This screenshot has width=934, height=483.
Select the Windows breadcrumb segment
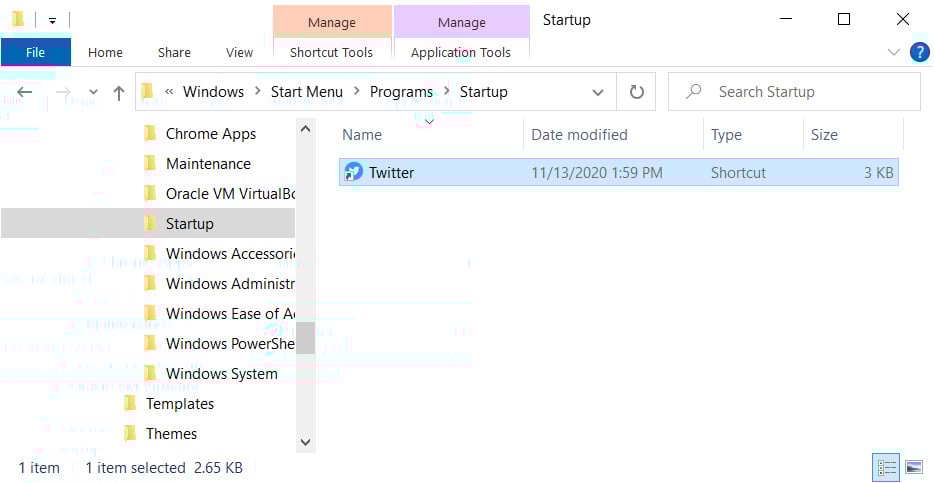[x=213, y=92]
